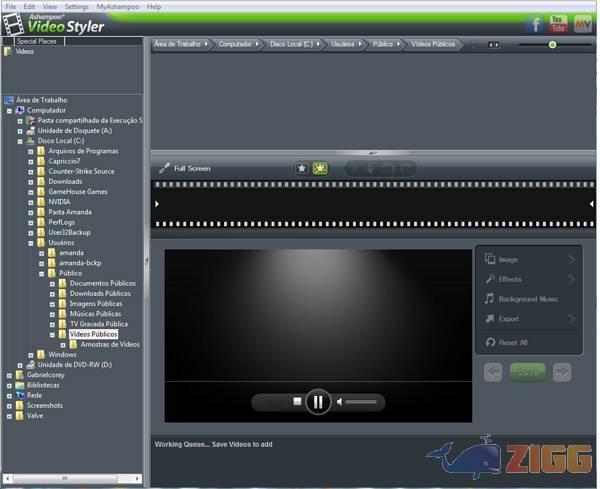600x489 pixels.
Task: Click the green Save button
Action: click(527, 372)
